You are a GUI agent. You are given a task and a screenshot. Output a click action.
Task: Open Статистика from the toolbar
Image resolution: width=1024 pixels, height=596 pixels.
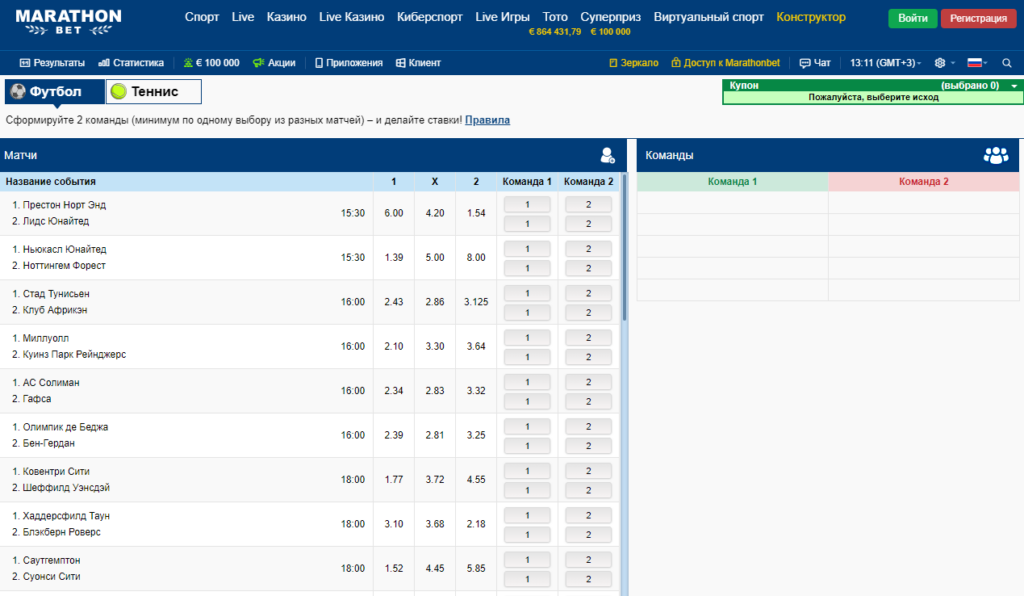(x=131, y=63)
